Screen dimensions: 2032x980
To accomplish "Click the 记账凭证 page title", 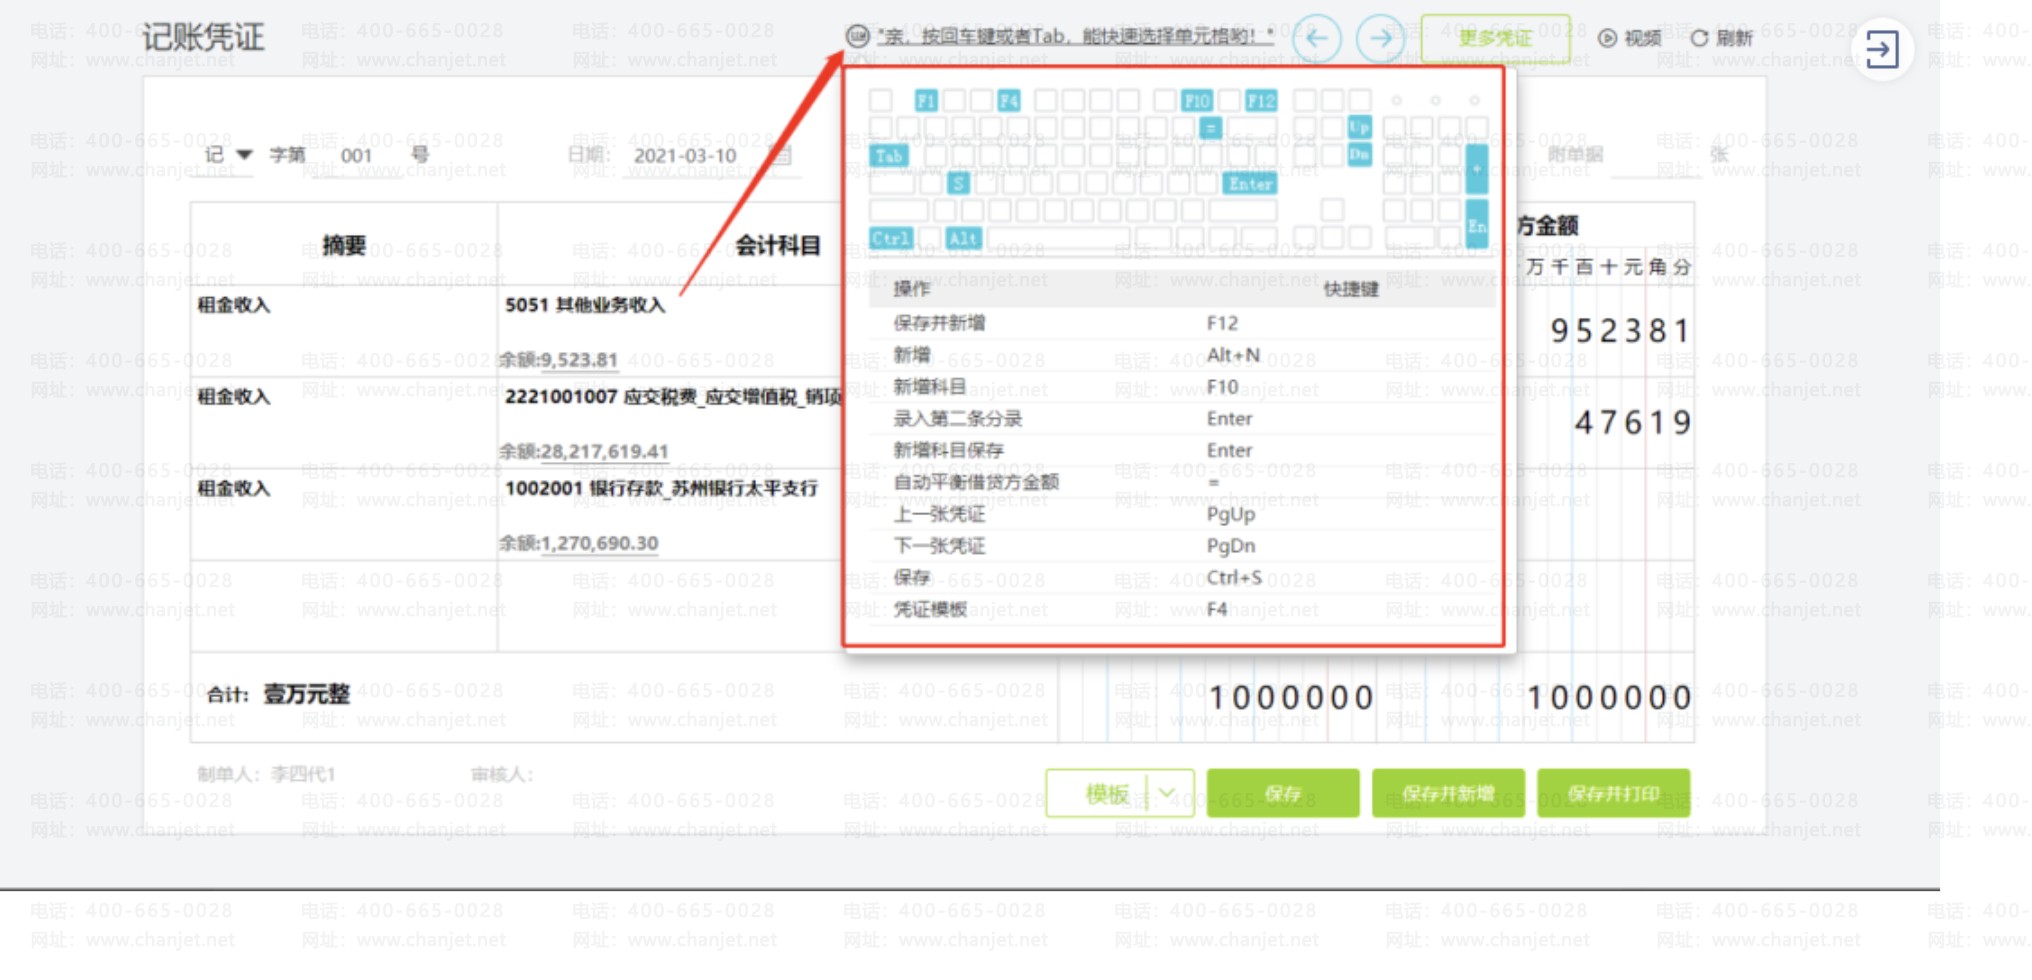I will coord(203,38).
